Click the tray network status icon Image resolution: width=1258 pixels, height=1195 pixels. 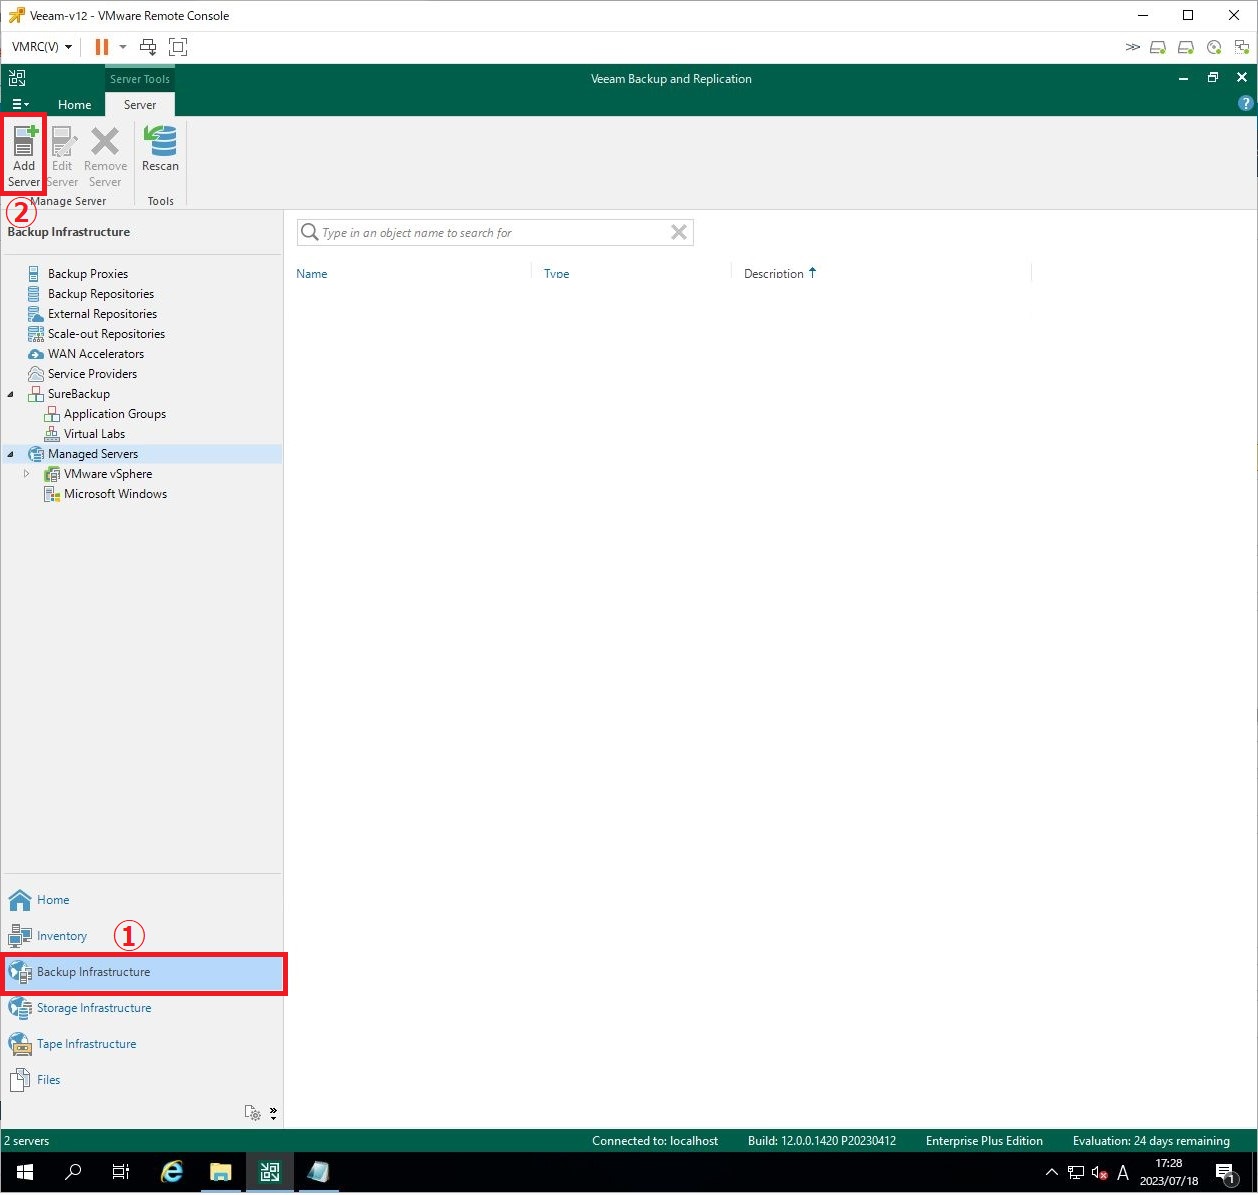coord(1076,1172)
